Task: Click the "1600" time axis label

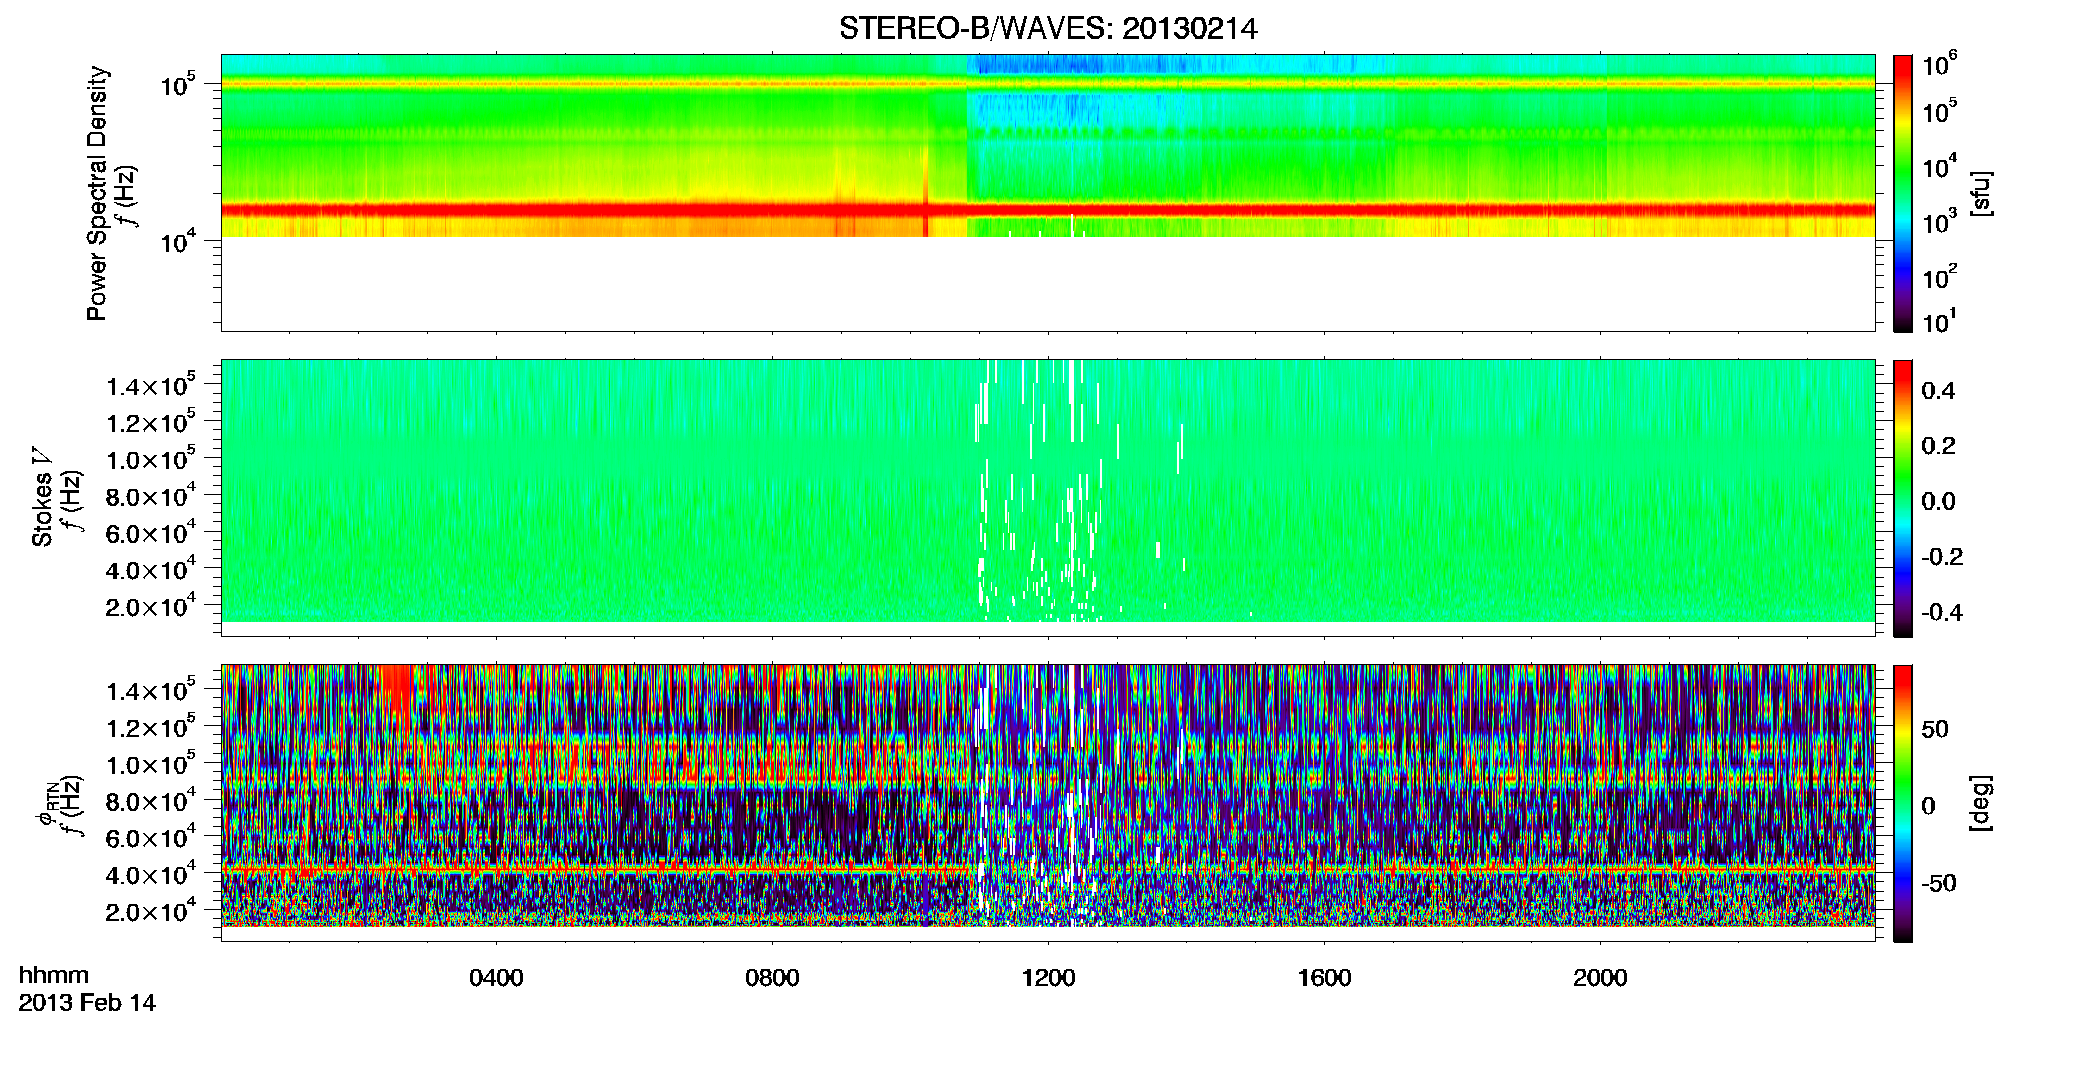Action: pyautogui.click(x=1324, y=978)
